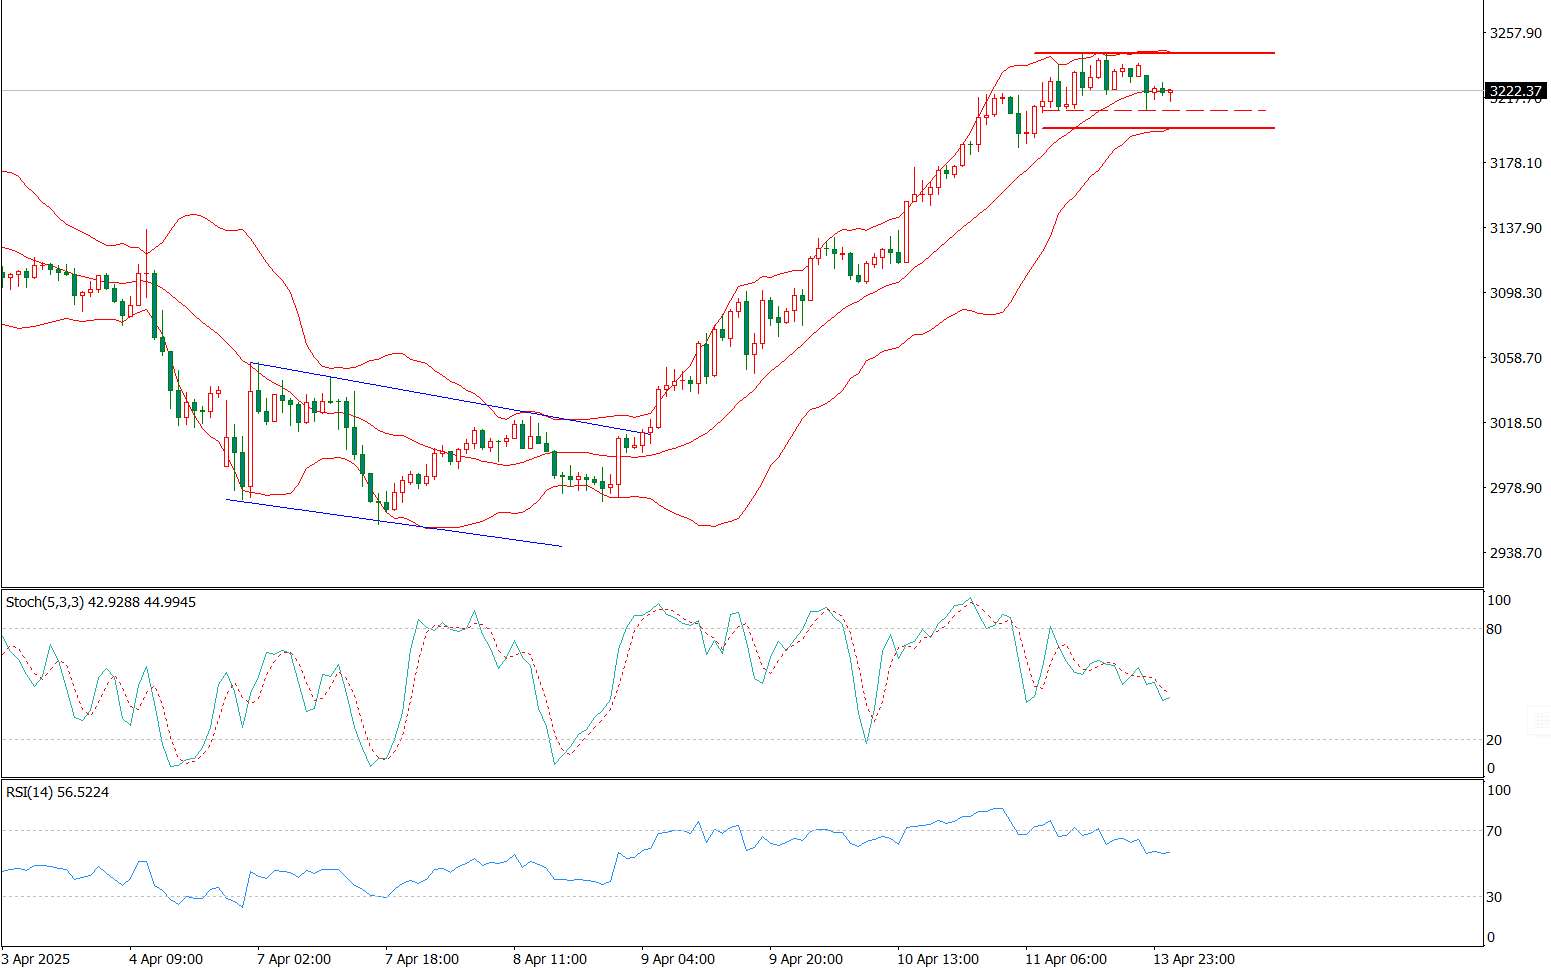Click the RSI 30 level label

click(1494, 897)
